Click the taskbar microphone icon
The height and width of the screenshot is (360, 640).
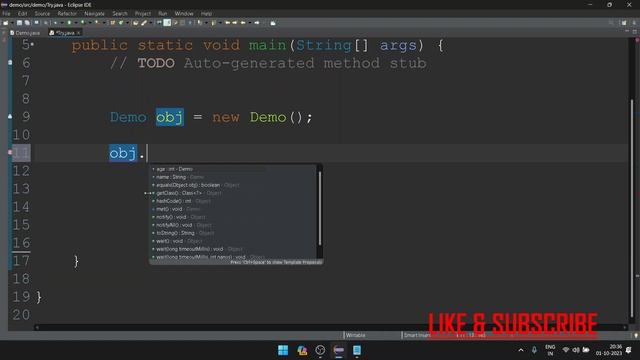coord(534,350)
